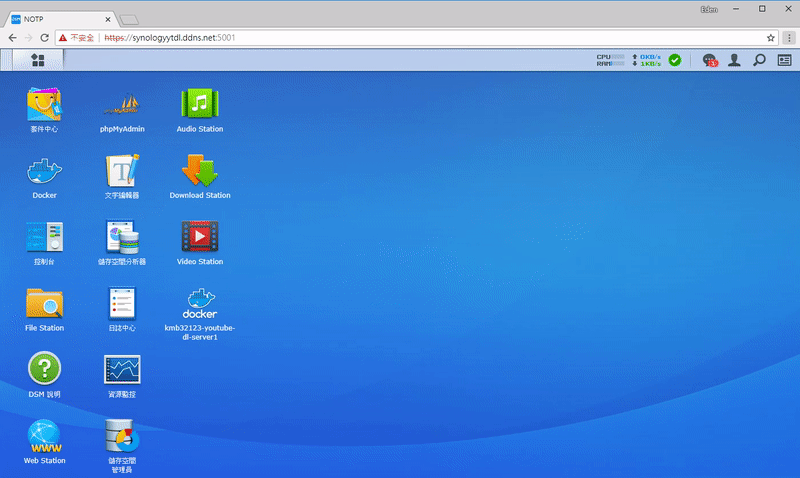Screen dimensions: 800x478
Task: Open a new browser tab
Action: pyautogui.click(x=129, y=20)
